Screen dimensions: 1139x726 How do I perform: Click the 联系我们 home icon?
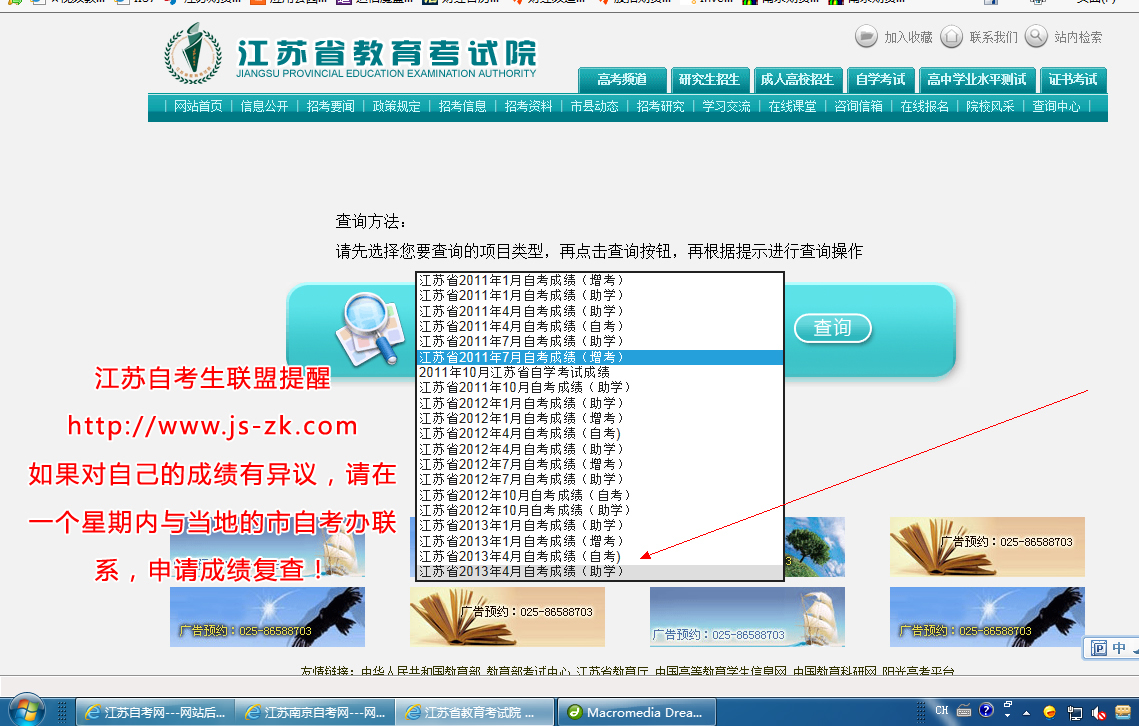952,37
